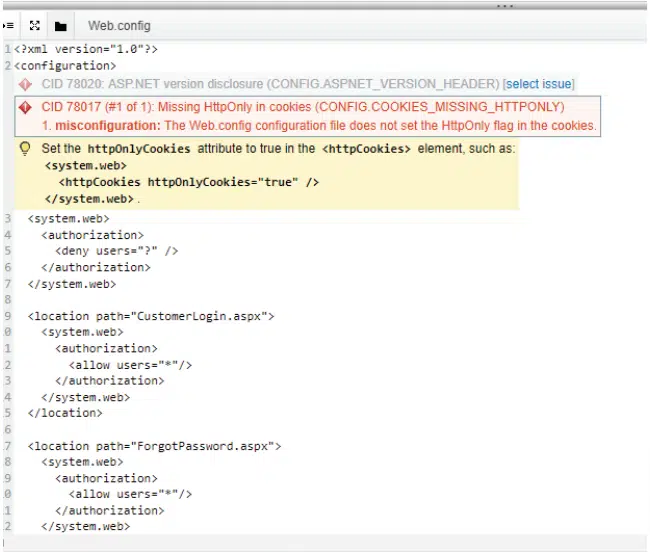Click the three-dot panel drag handle at top
Image resolution: width=650 pixels, height=552 pixels.
(505, 6)
